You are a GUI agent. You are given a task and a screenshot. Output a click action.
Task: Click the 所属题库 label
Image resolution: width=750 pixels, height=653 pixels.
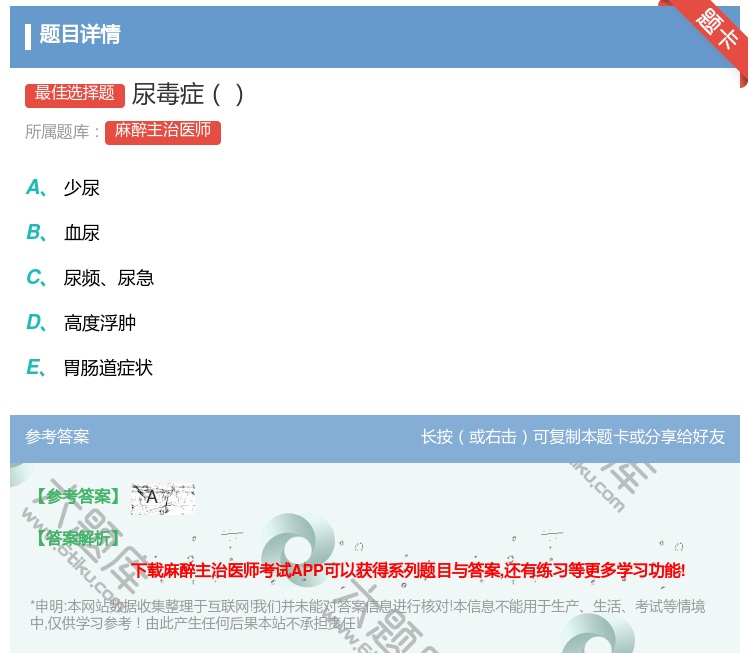coord(62,132)
